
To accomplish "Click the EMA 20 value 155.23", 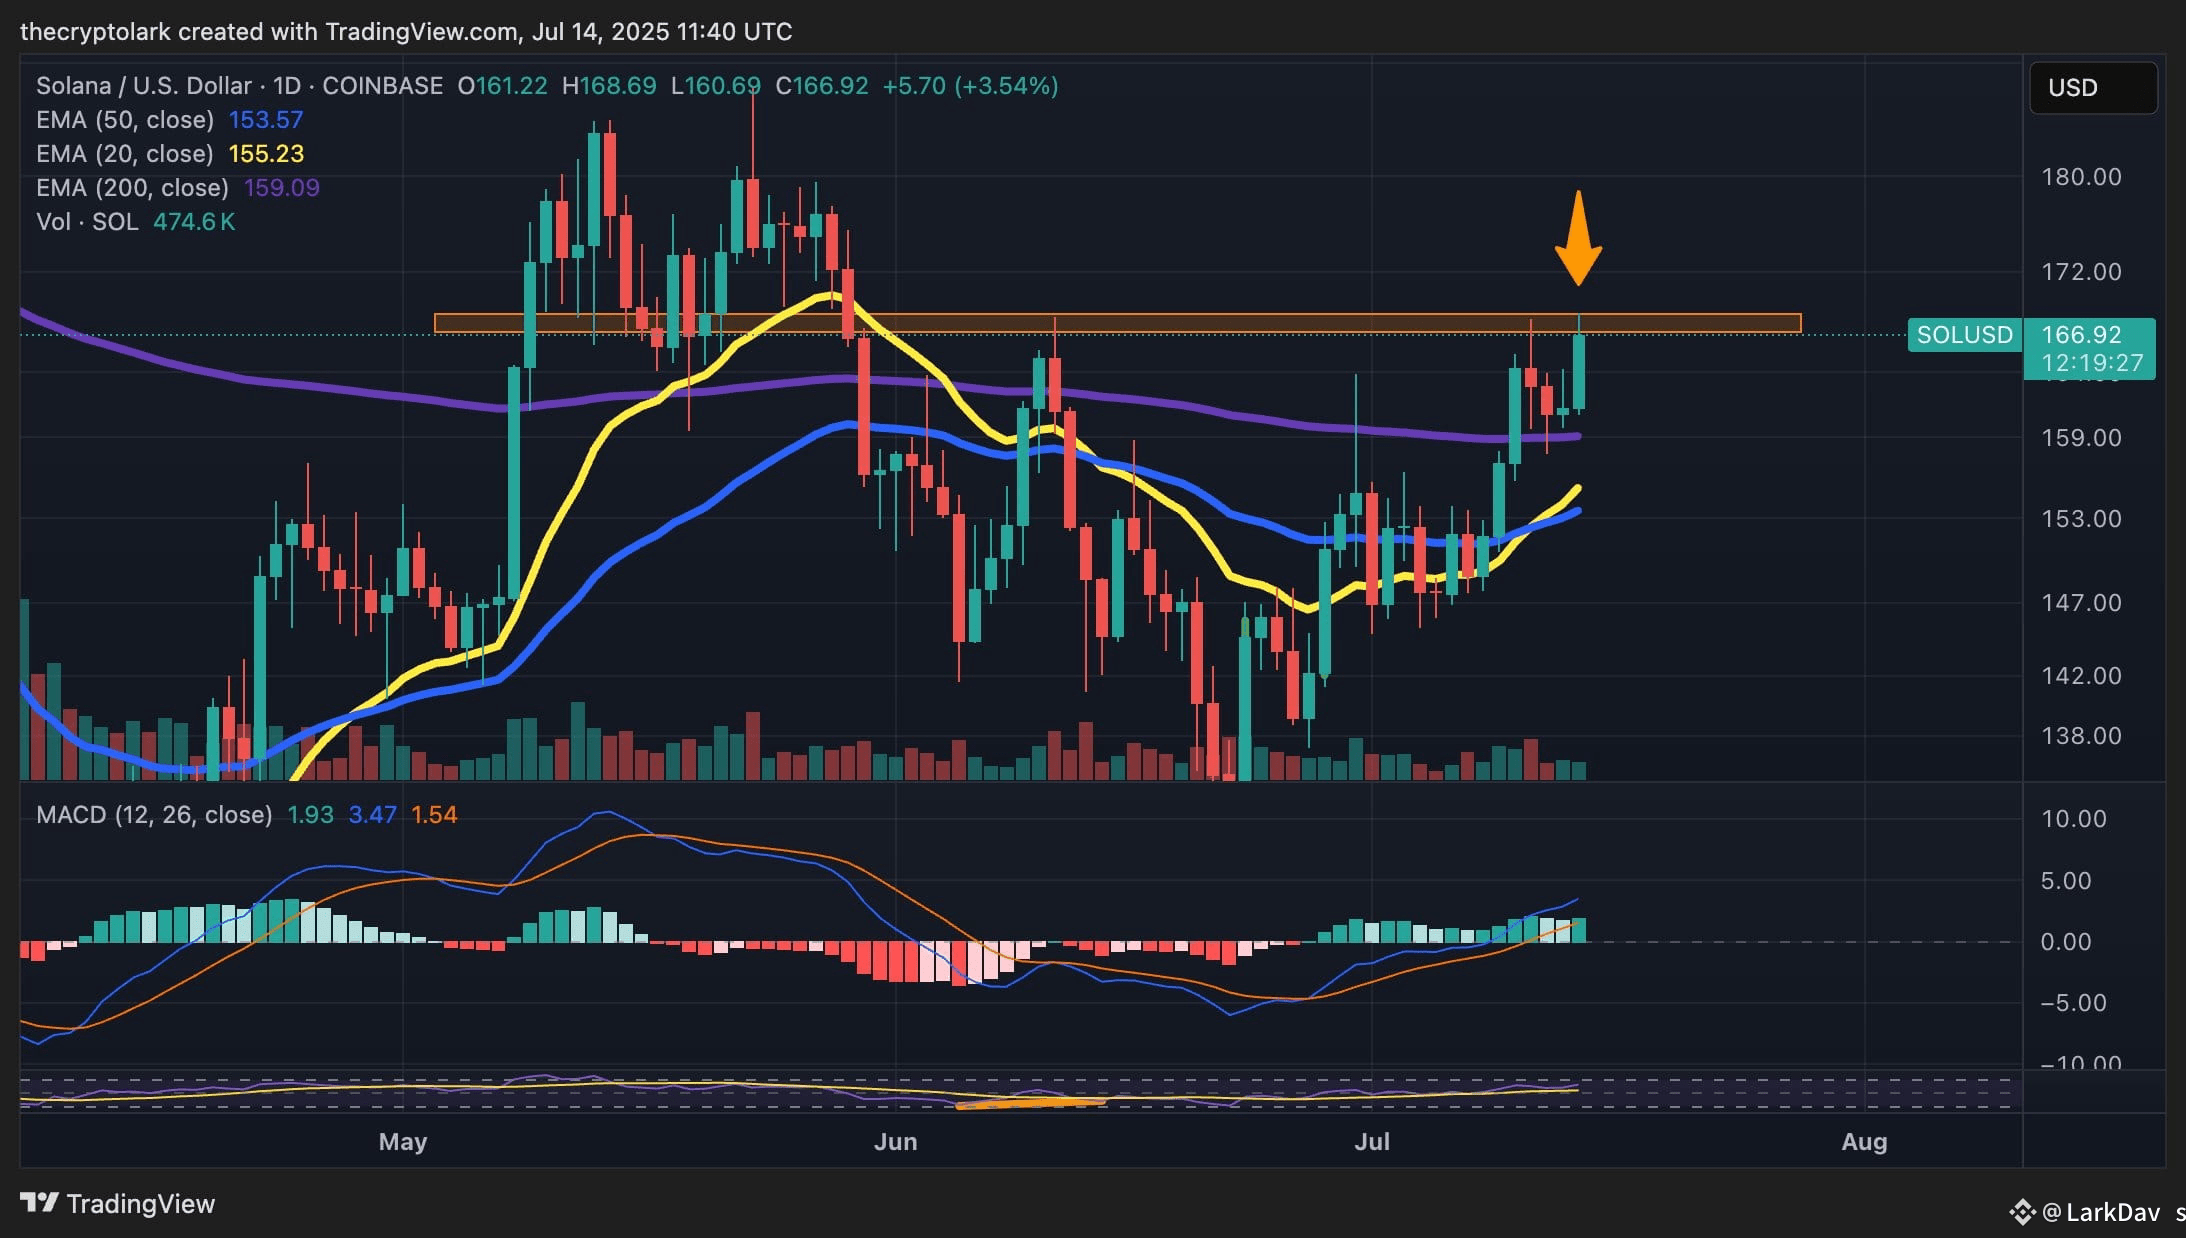I will tap(266, 154).
